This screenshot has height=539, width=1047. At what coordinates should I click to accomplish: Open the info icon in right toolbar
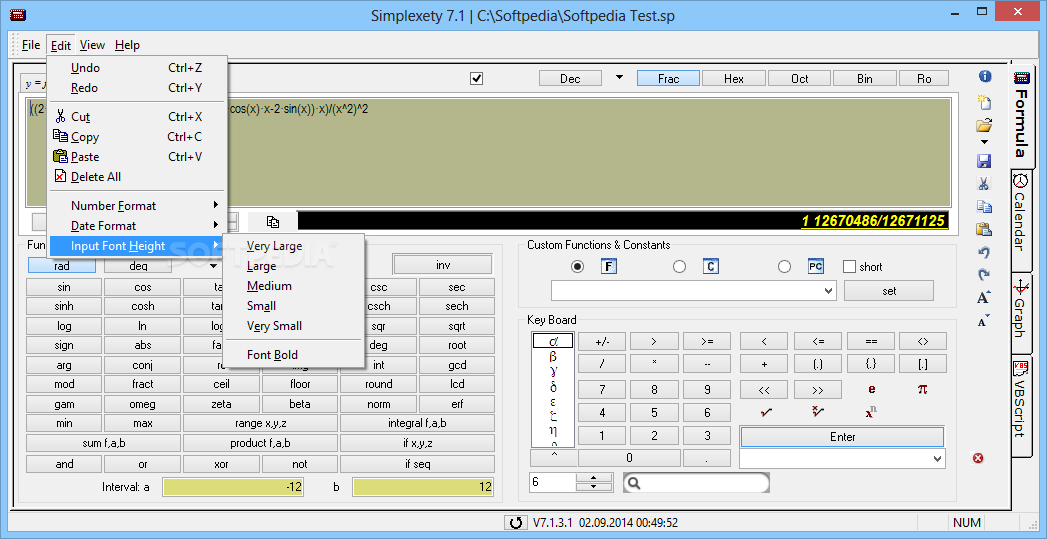pyautogui.click(x=984, y=77)
